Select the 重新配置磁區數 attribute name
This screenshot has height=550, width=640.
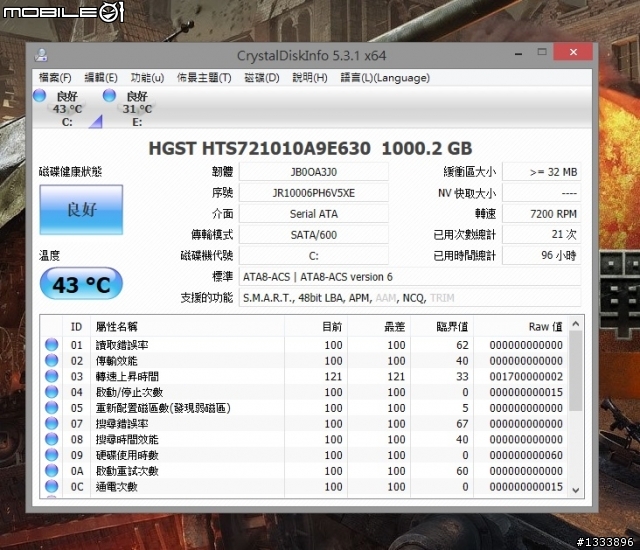(163, 408)
